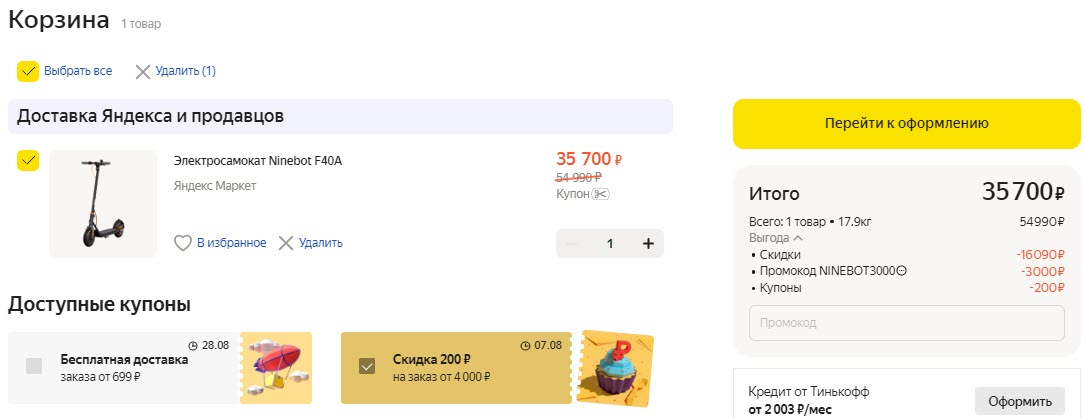This screenshot has height=418, width=1085.
Task: Open the Электросамокат Ninebot F40A product link
Action: point(258,160)
